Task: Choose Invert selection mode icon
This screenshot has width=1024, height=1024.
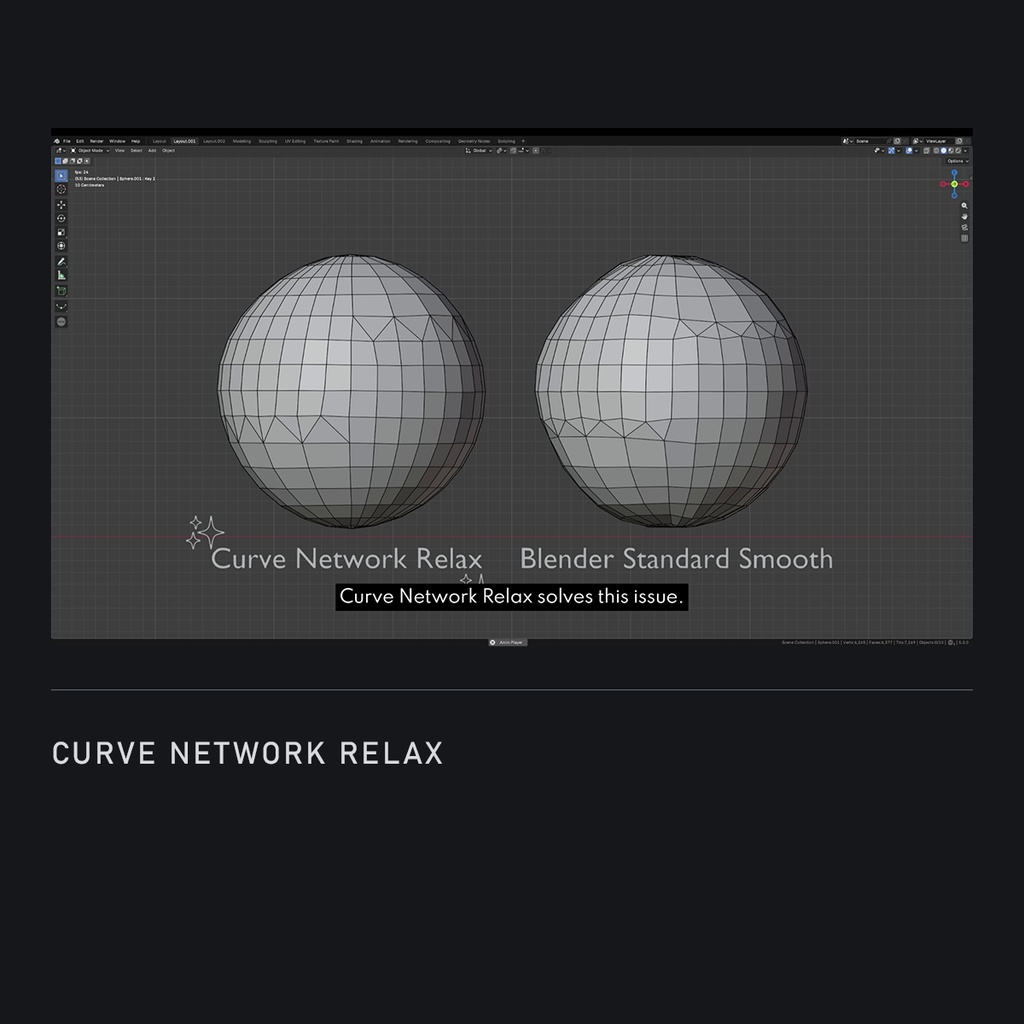Action: click(80, 161)
